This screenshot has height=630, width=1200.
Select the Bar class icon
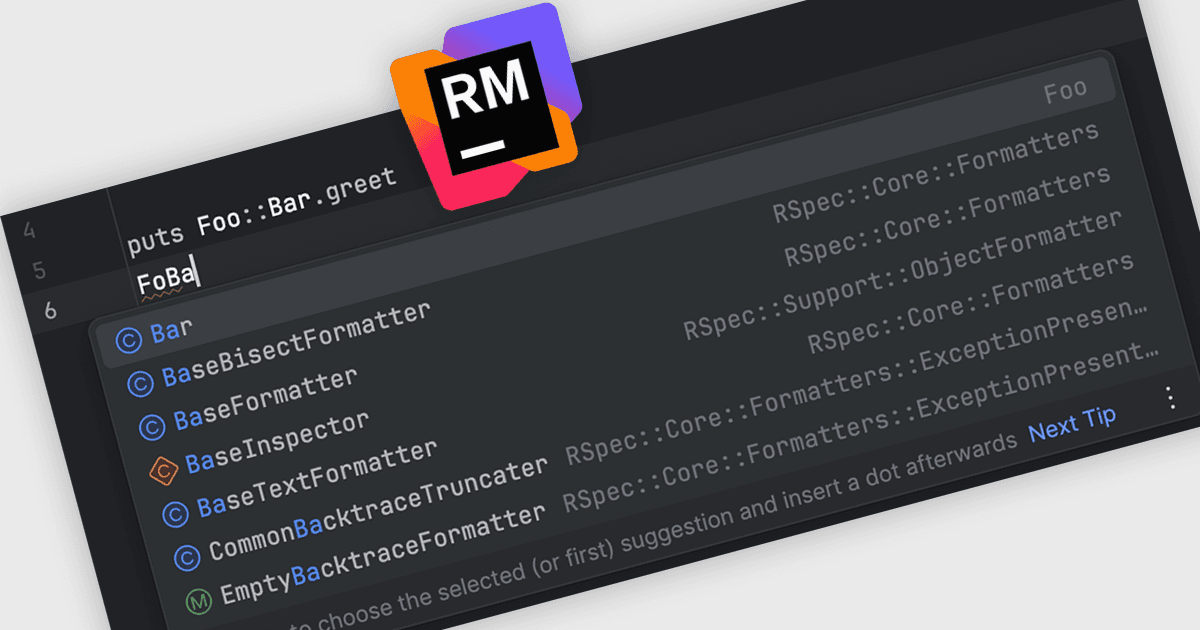click(x=129, y=341)
